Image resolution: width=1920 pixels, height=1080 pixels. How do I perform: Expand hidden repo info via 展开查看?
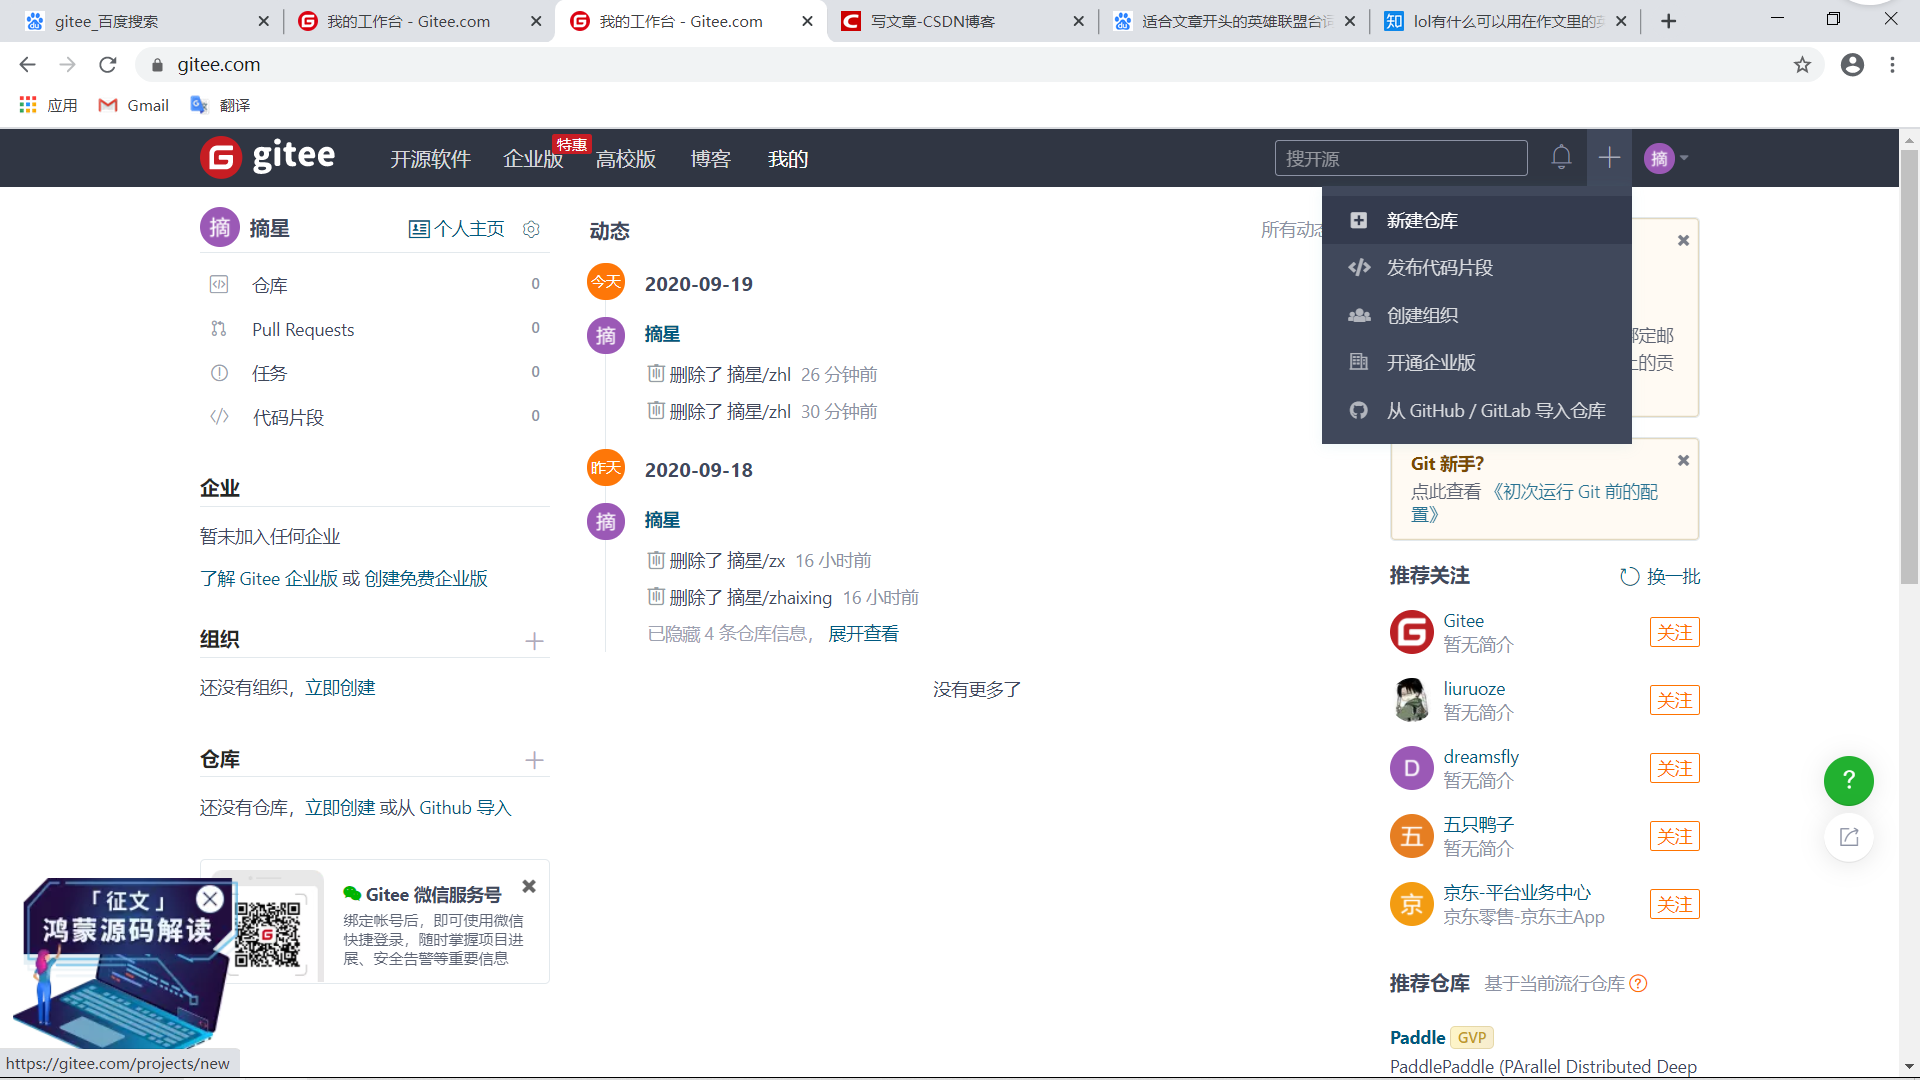click(862, 633)
